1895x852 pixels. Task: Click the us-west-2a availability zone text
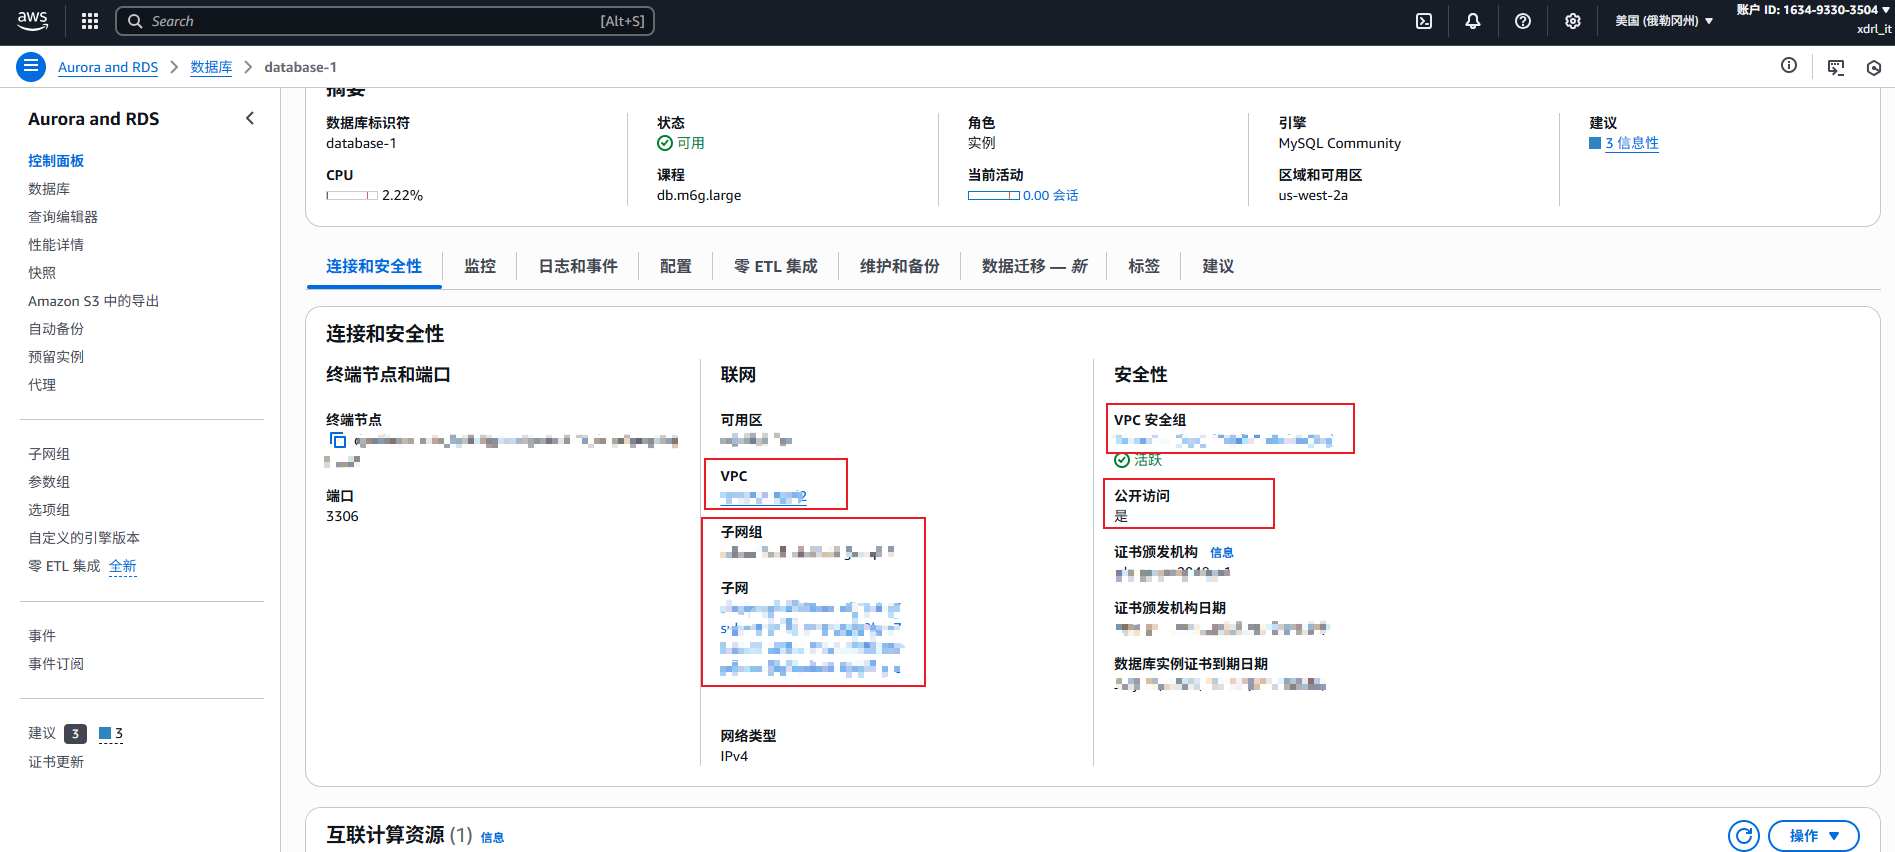click(x=1313, y=195)
